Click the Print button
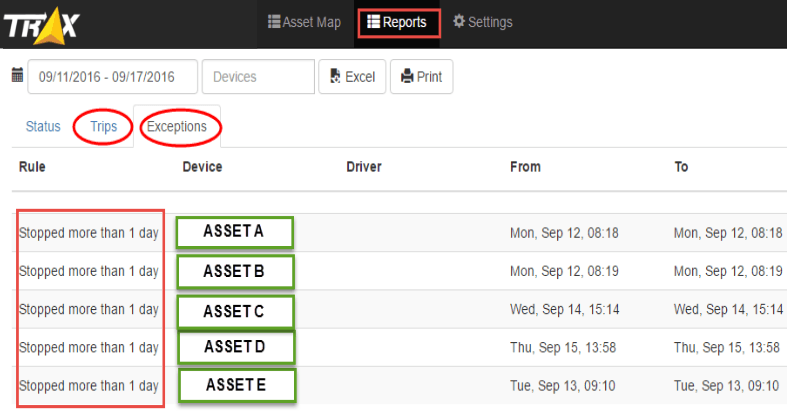The height and width of the screenshot is (418, 787). 422,77
